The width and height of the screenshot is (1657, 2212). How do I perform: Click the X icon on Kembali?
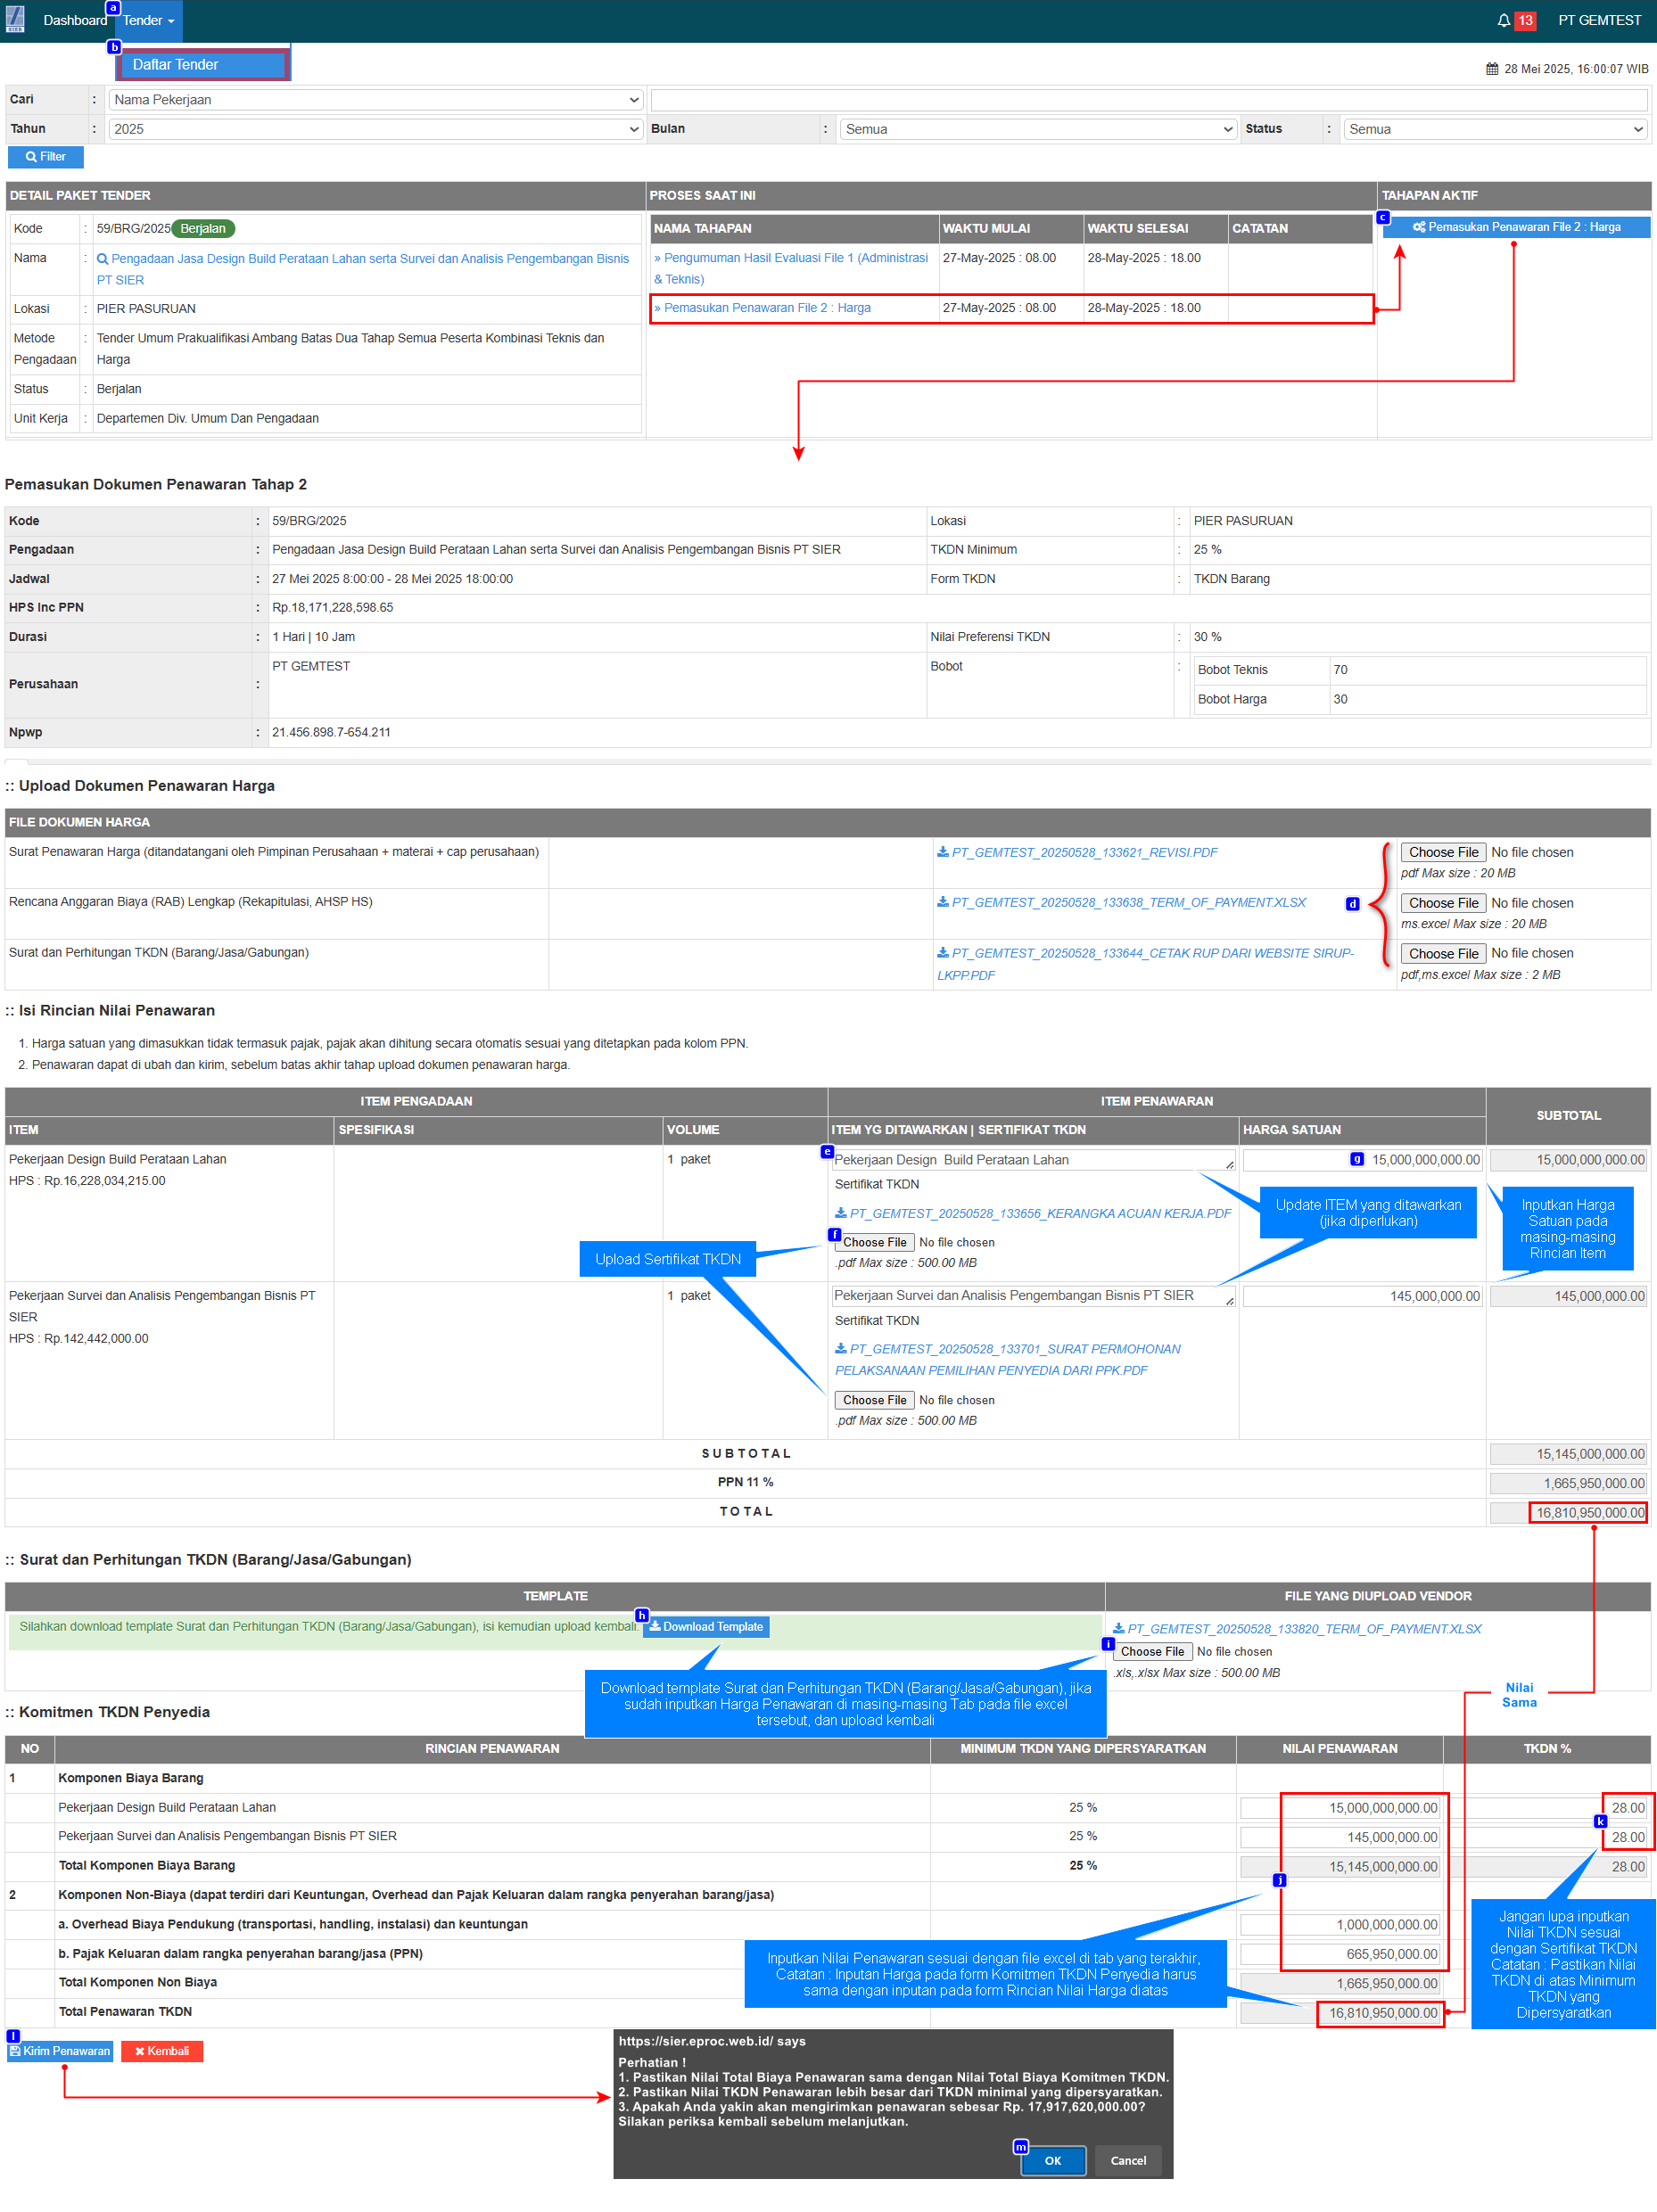[140, 2052]
